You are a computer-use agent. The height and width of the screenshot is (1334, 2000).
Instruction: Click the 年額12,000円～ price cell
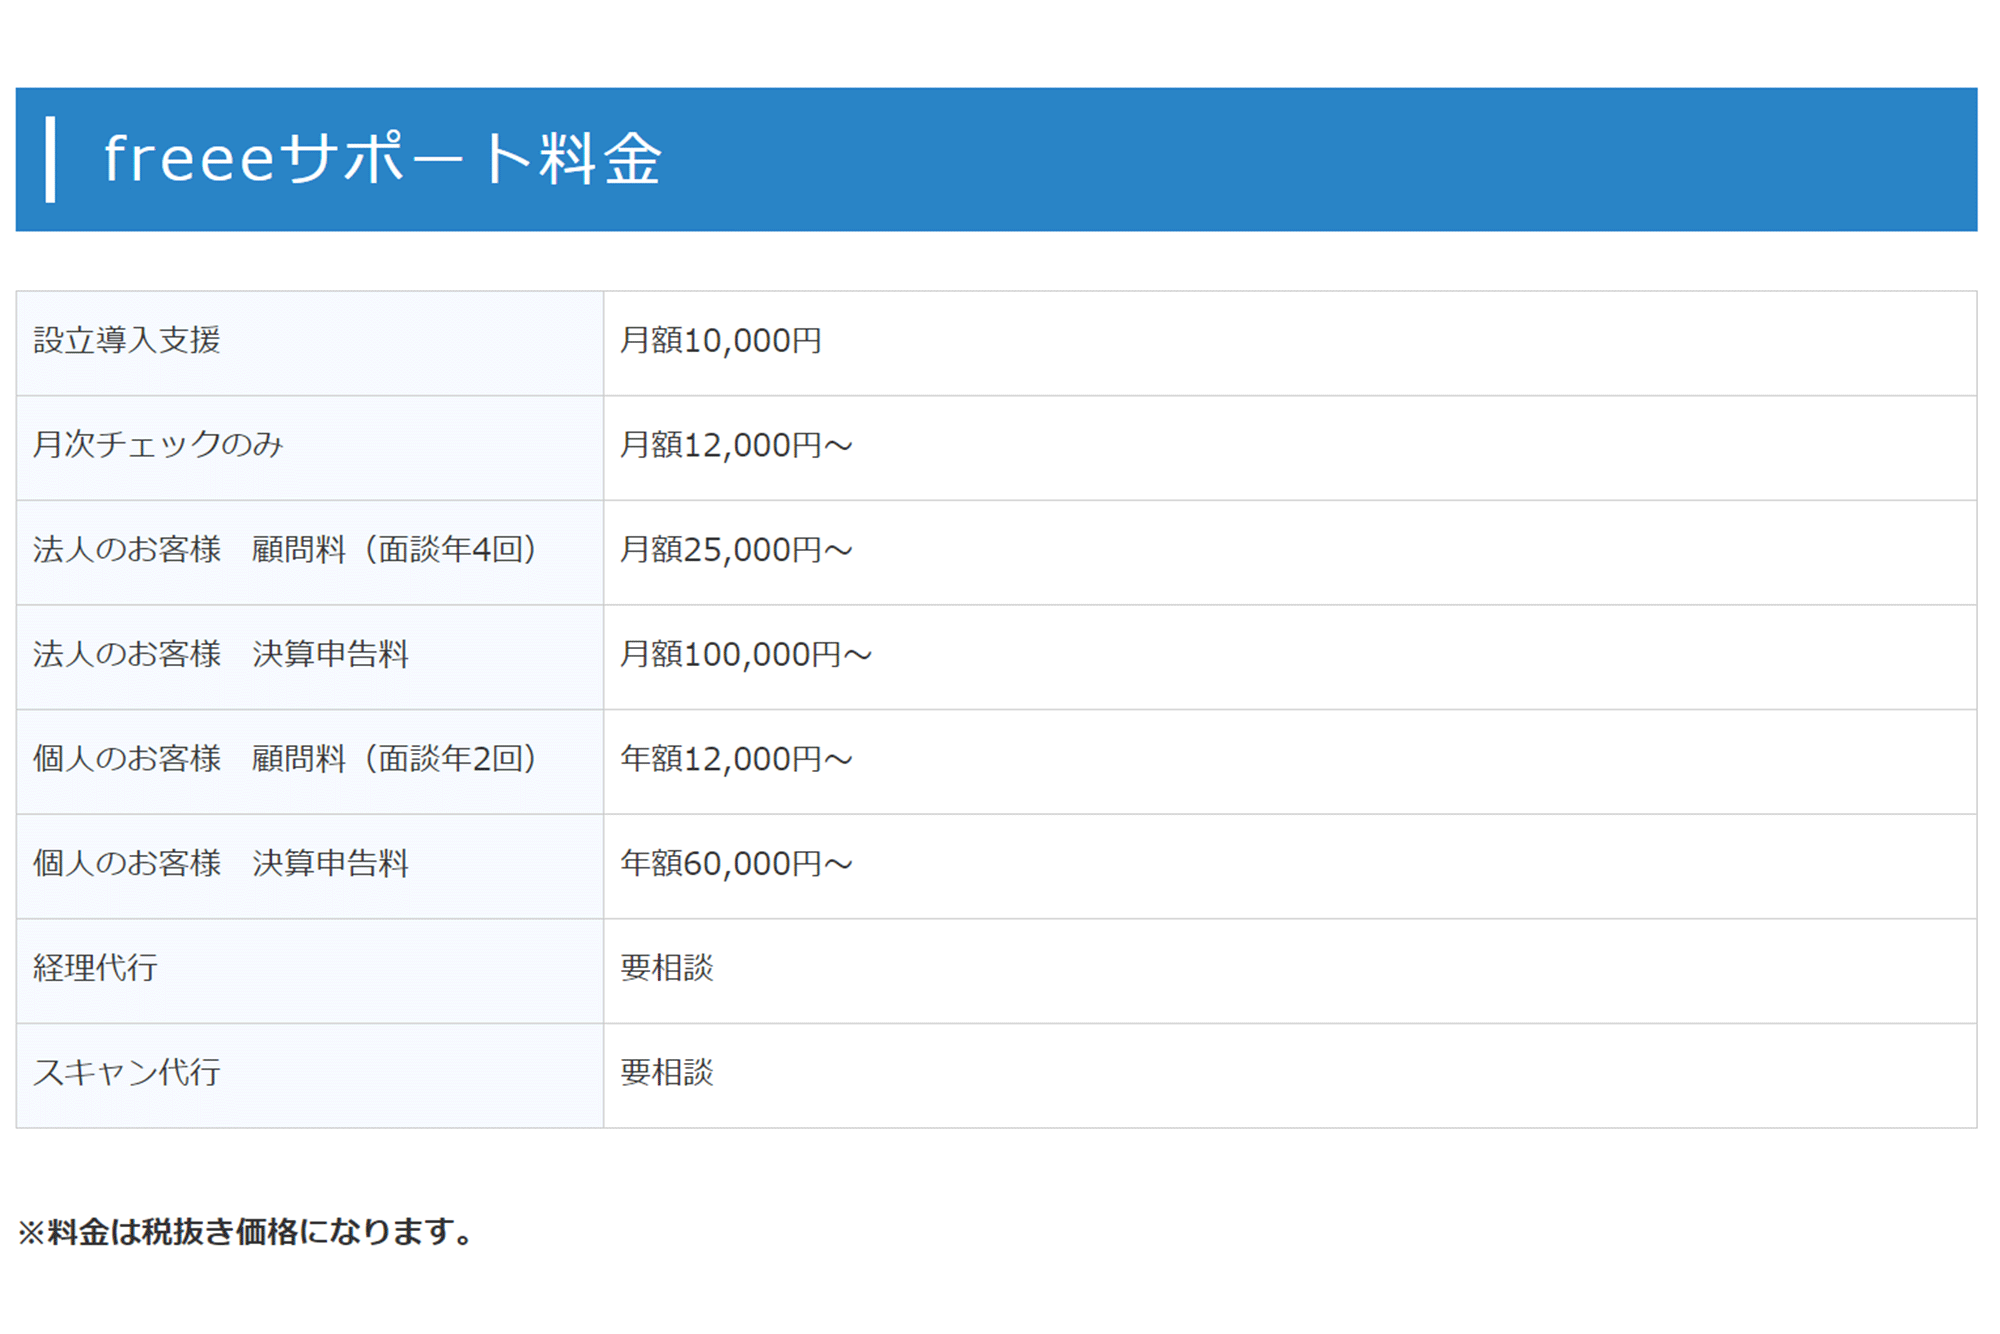point(736,759)
